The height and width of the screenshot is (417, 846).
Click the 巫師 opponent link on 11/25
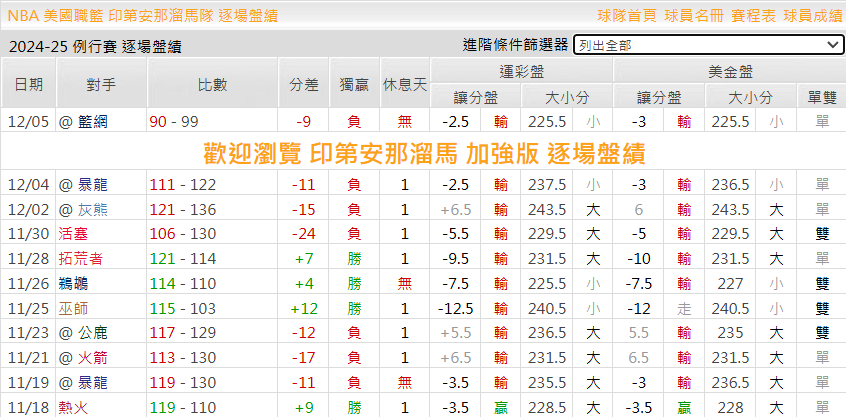(72, 308)
